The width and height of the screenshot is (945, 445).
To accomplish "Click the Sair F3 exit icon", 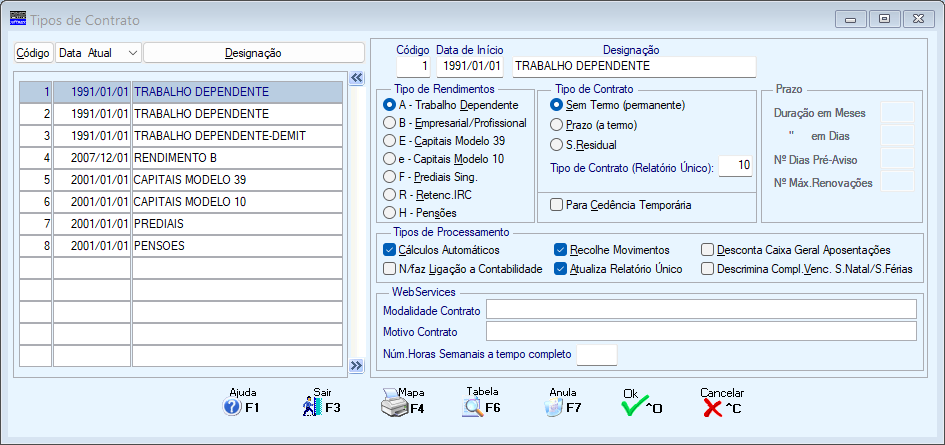I will pyautogui.click(x=313, y=408).
